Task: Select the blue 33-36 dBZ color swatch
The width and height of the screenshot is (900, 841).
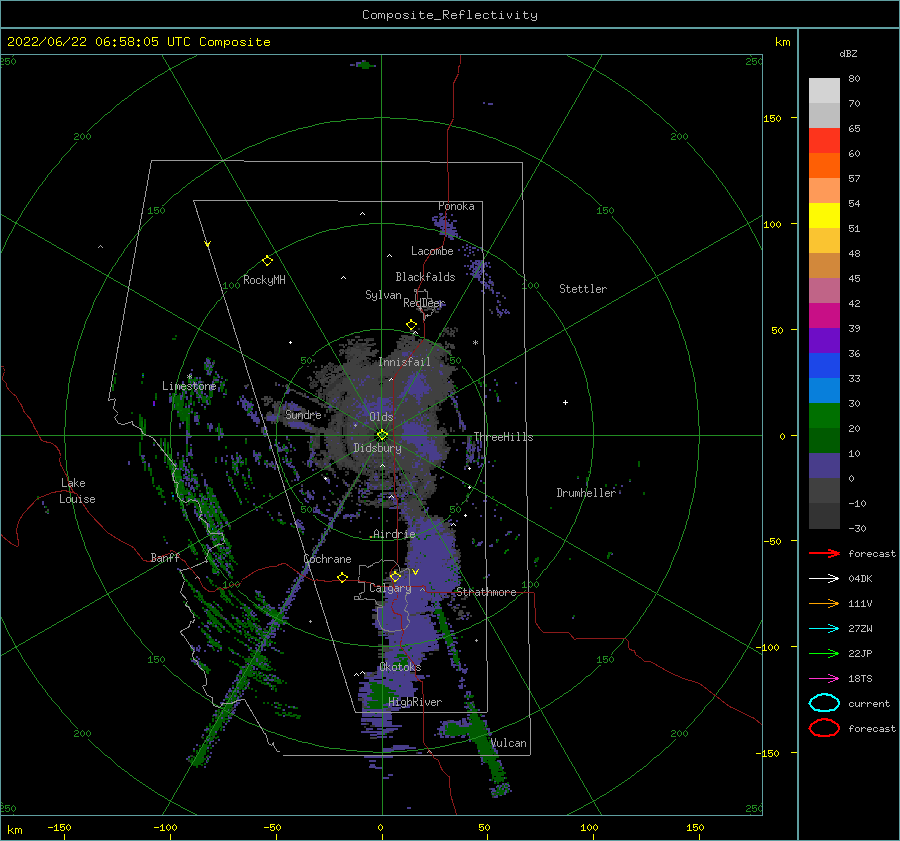Action: (x=824, y=366)
